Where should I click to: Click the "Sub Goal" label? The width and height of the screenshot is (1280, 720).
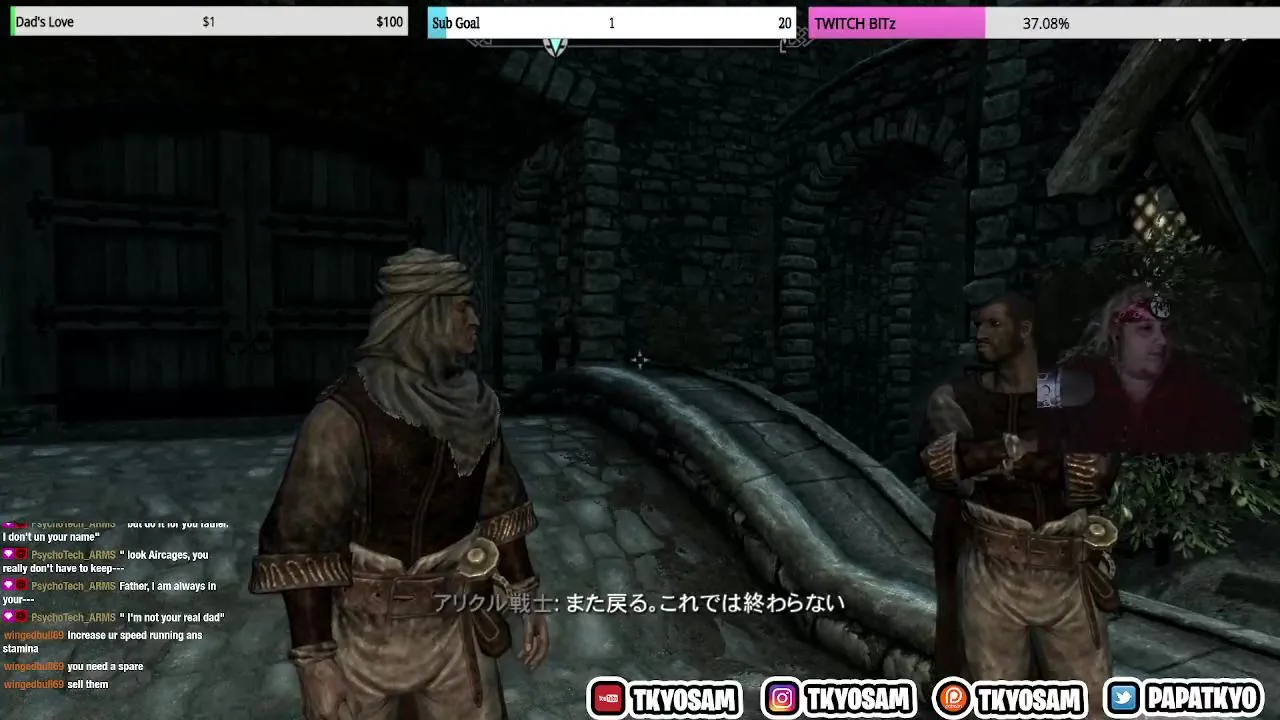pyautogui.click(x=456, y=23)
